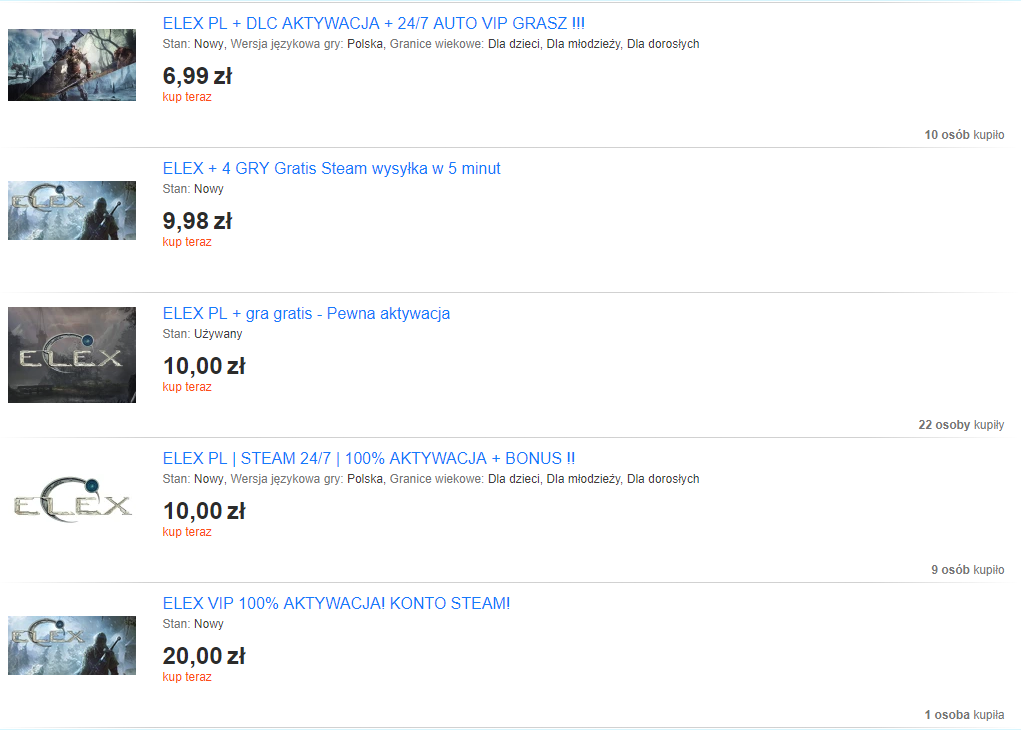Open listing ELEX PL + DLC AKTYWACJA + 24/7 AUTO VIP
The width and height of the screenshot is (1023, 730).
tap(374, 23)
